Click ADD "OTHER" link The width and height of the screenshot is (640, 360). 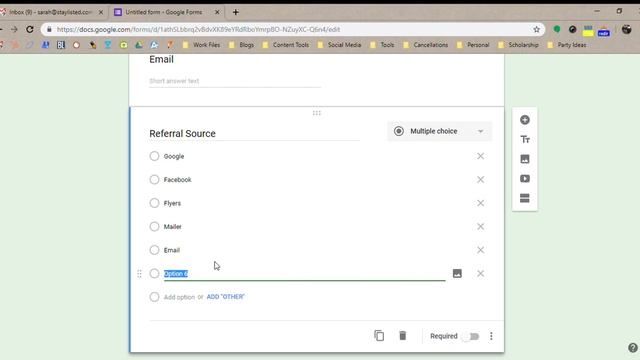coord(225,297)
